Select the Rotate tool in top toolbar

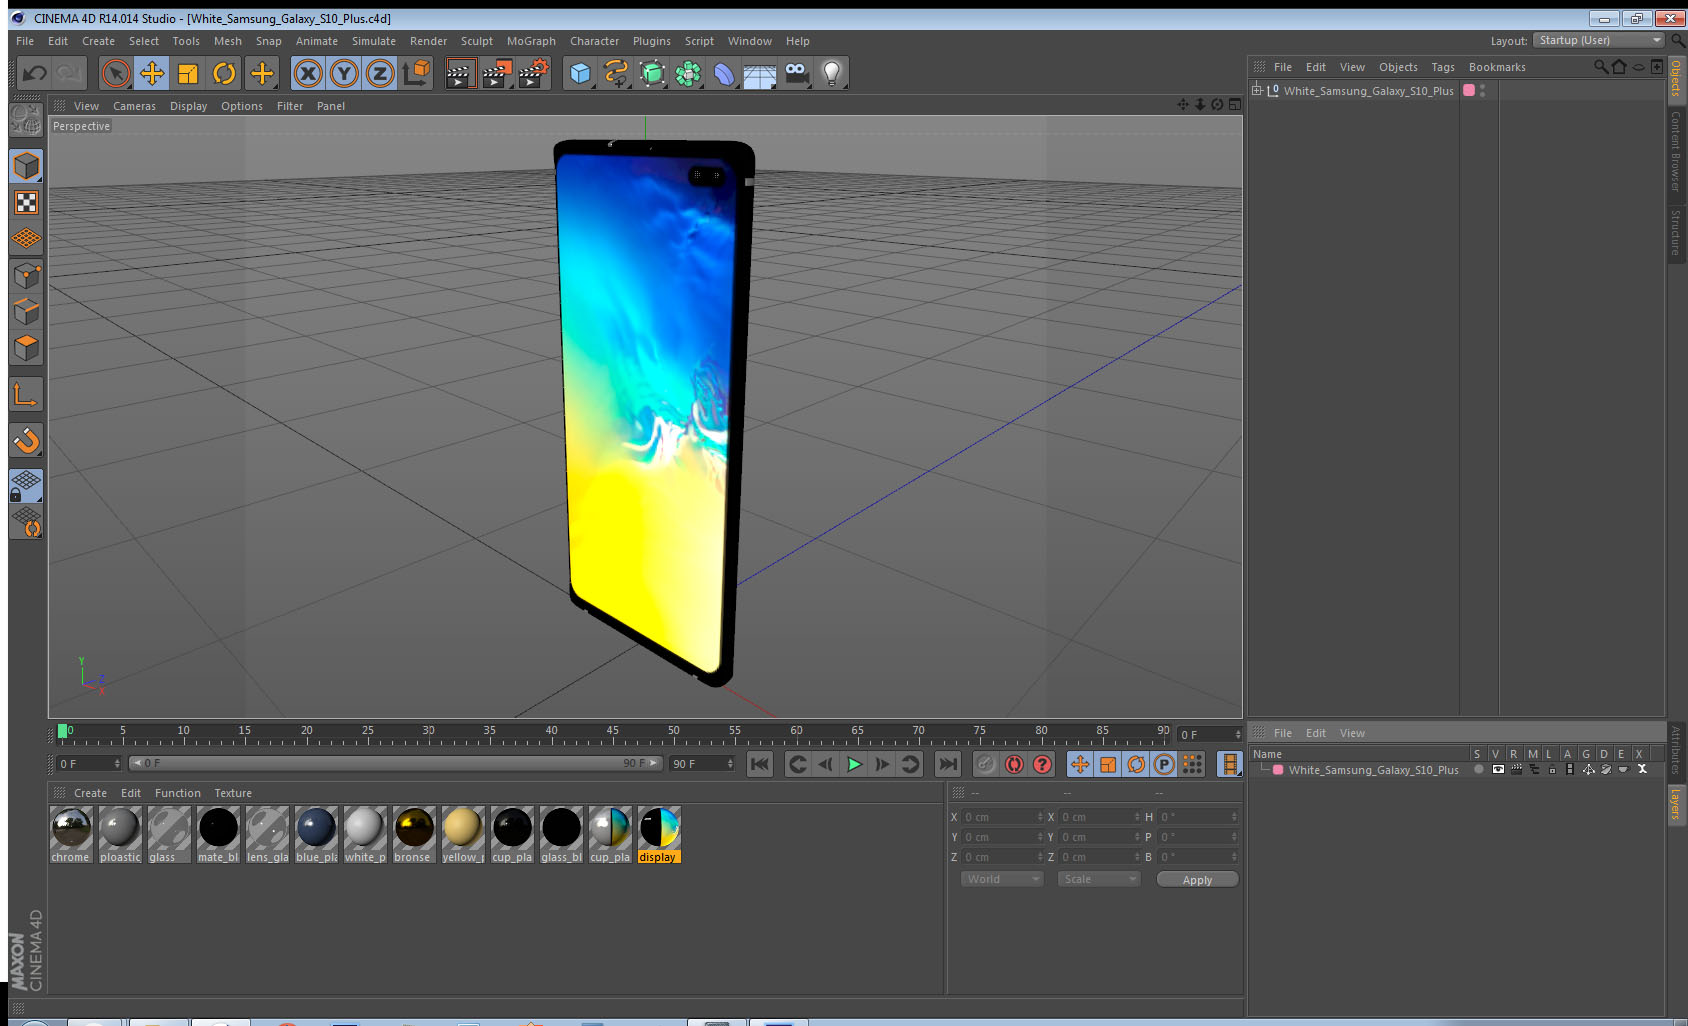click(x=225, y=73)
